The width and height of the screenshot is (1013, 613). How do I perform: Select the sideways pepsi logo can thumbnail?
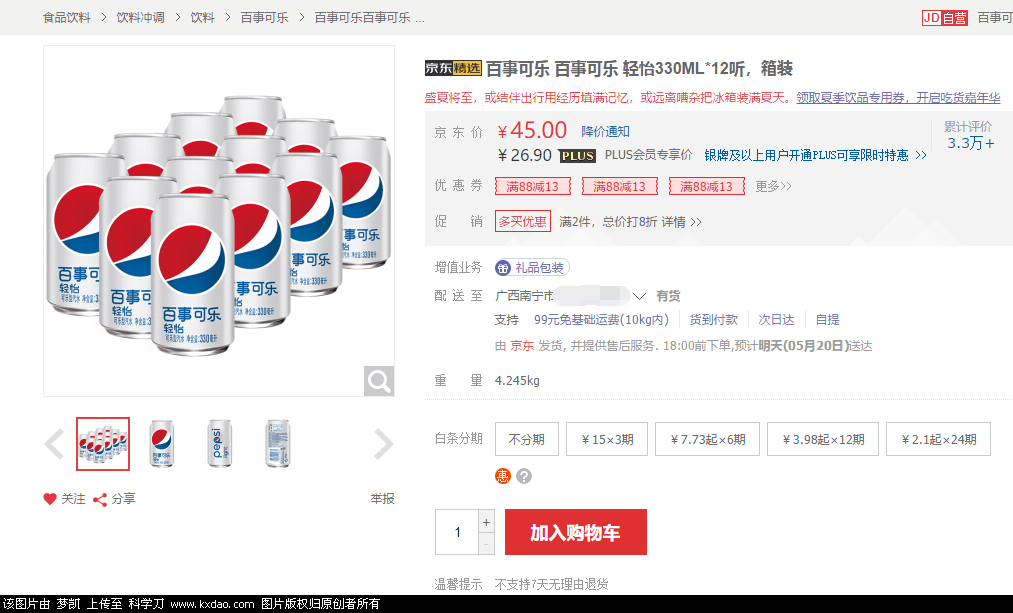220,444
